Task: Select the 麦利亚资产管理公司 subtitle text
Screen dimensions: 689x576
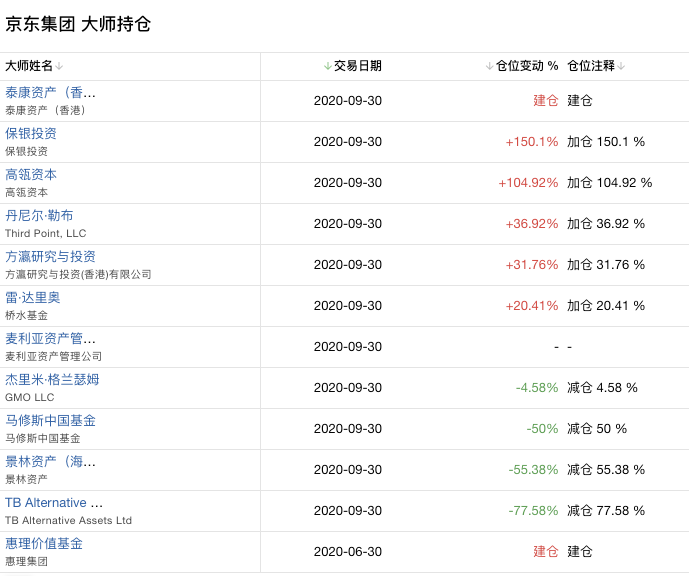Action: click(53, 356)
